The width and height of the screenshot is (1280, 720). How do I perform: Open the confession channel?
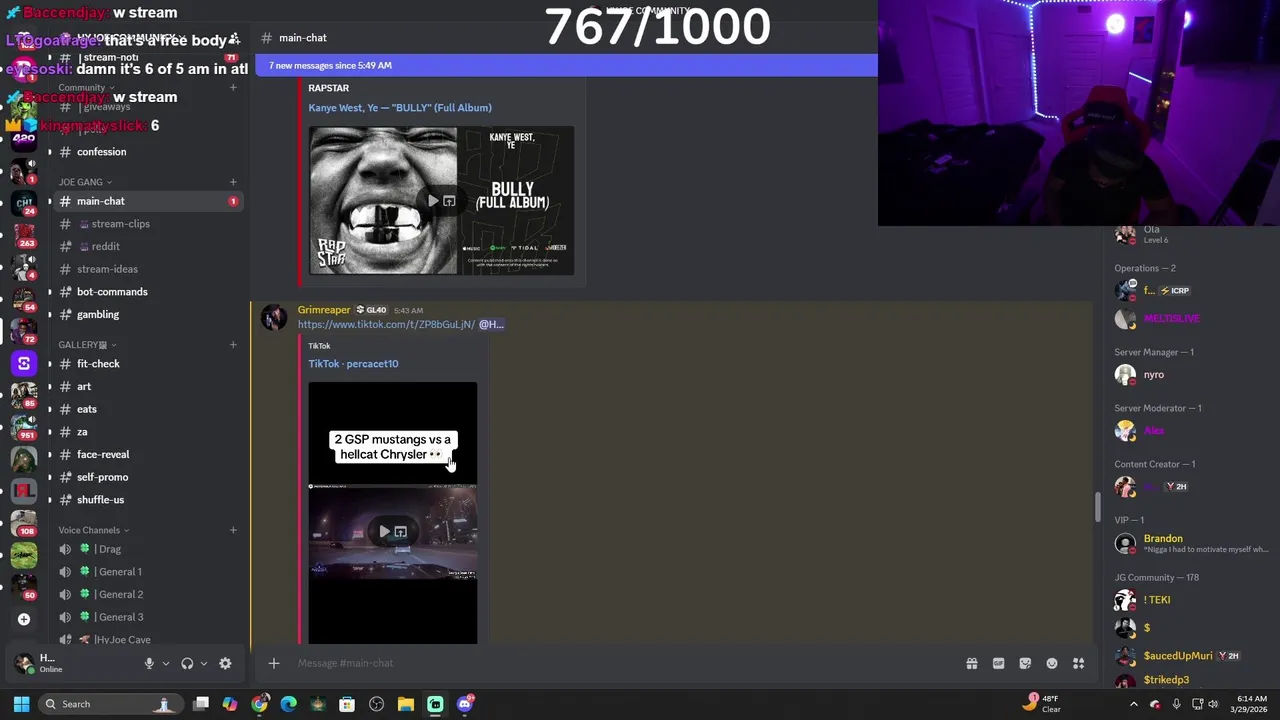click(146, 152)
